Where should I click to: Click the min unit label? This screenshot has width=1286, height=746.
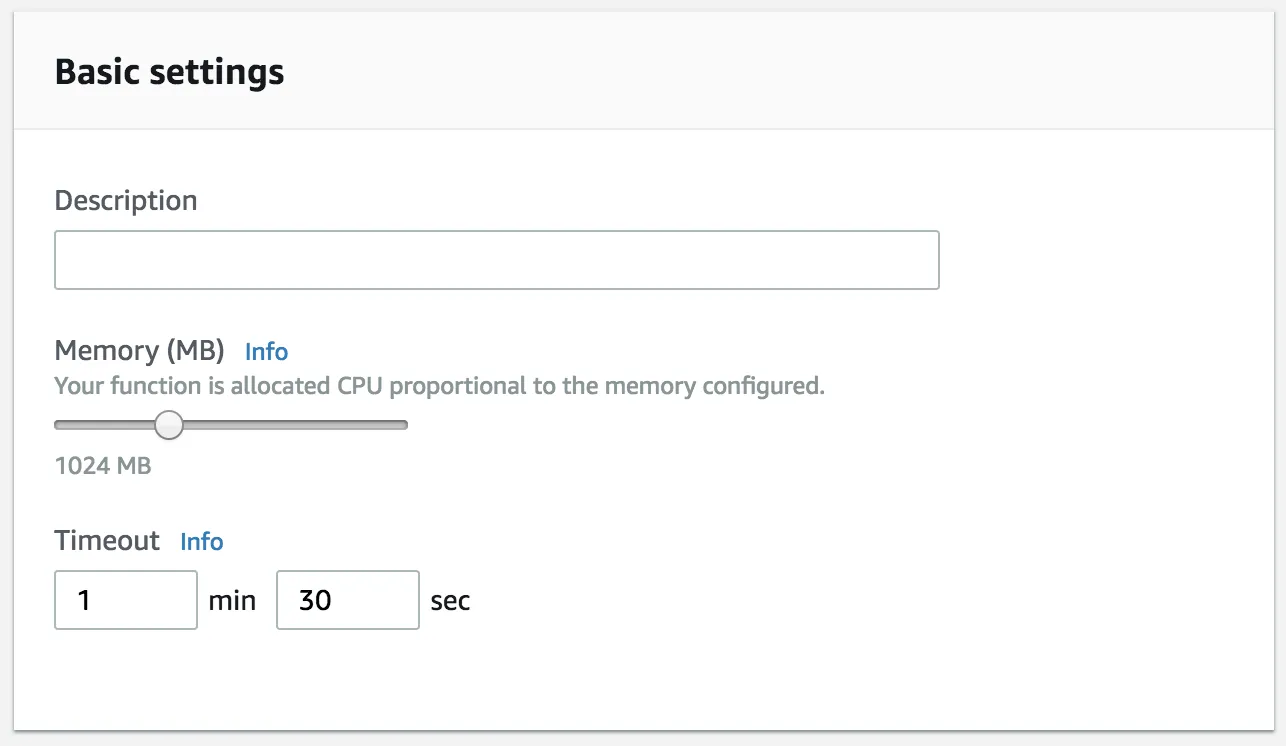coord(232,601)
